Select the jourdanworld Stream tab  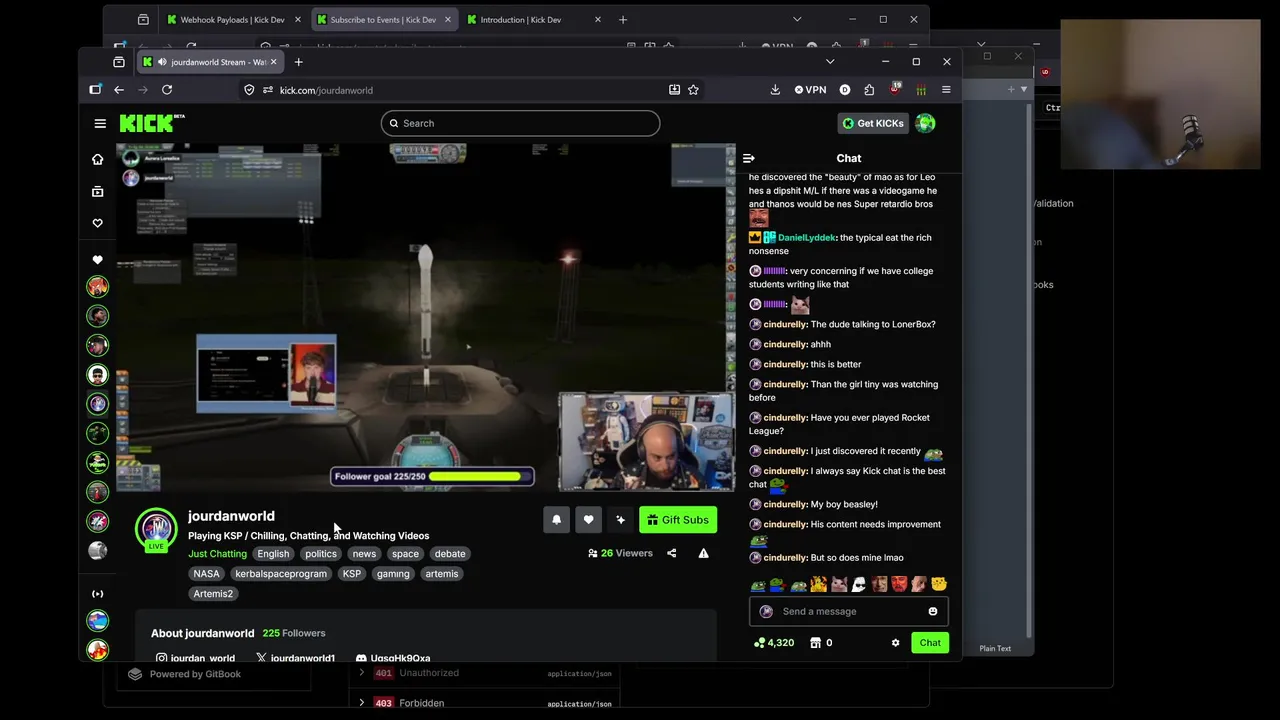(x=212, y=62)
